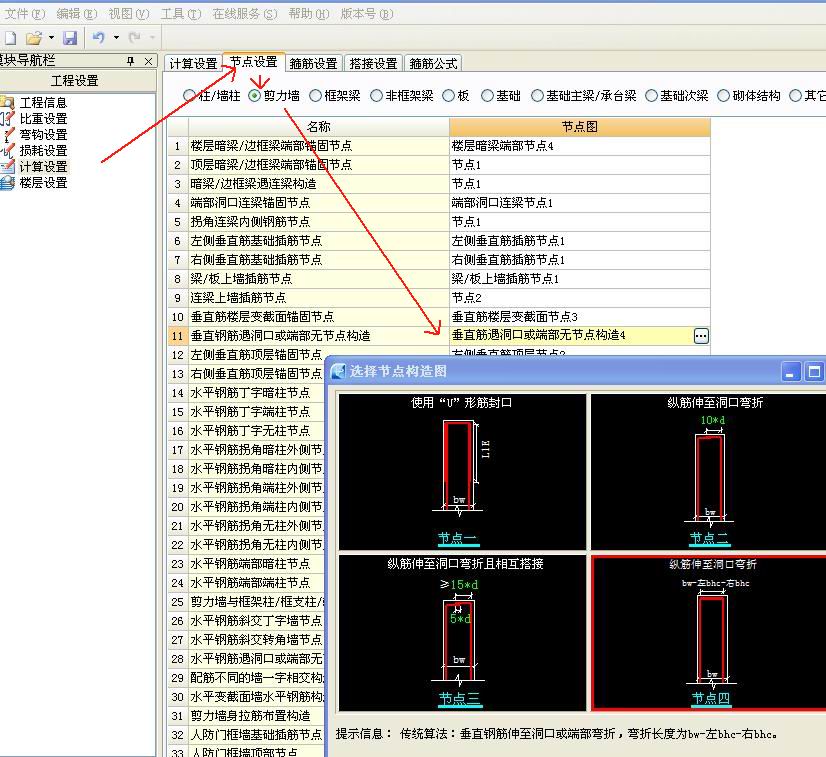Click the 工程信息 icon in navigation
This screenshot has height=757, width=826.
(7, 102)
